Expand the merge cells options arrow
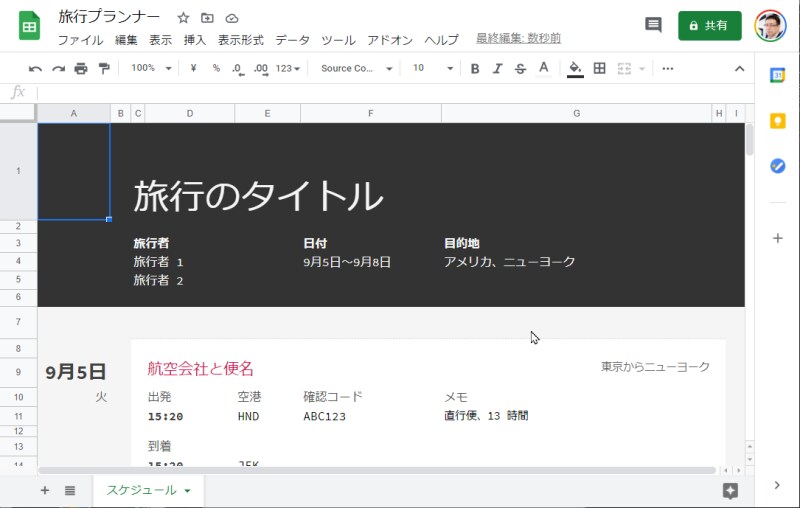The height and width of the screenshot is (508, 800). tap(642, 68)
